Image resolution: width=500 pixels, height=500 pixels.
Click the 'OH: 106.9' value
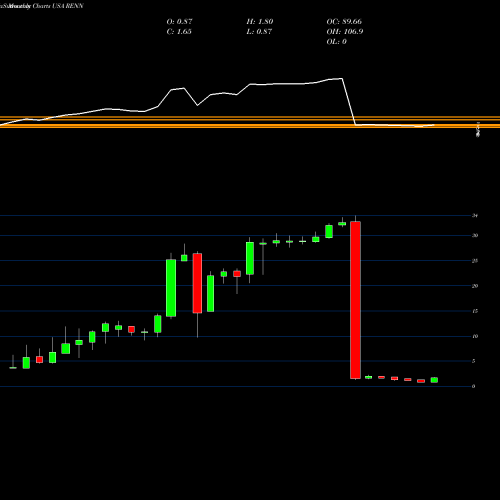pyautogui.click(x=345, y=32)
